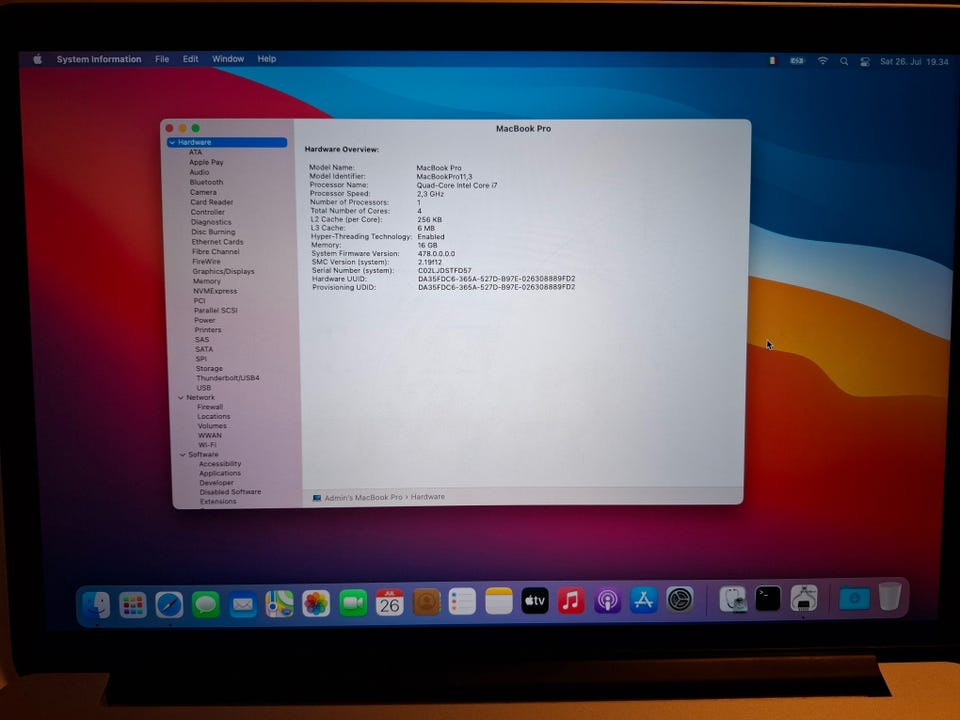Select Disabled Software in sidebar

[230, 492]
